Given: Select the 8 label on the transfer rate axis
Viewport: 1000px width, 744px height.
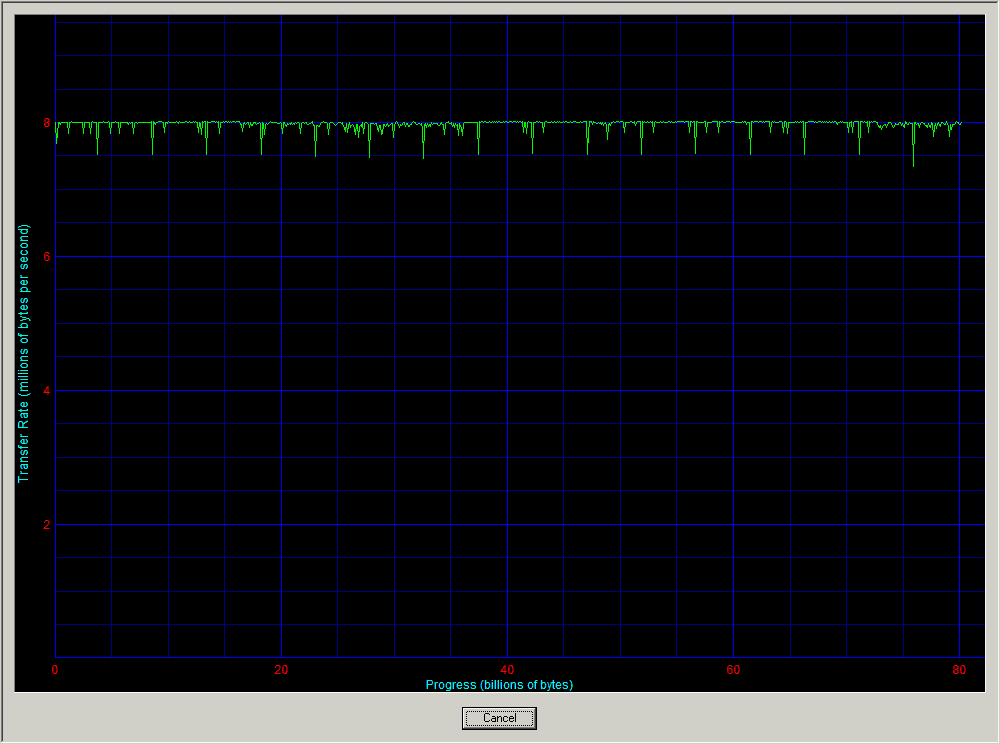Looking at the screenshot, I should 46,123.
